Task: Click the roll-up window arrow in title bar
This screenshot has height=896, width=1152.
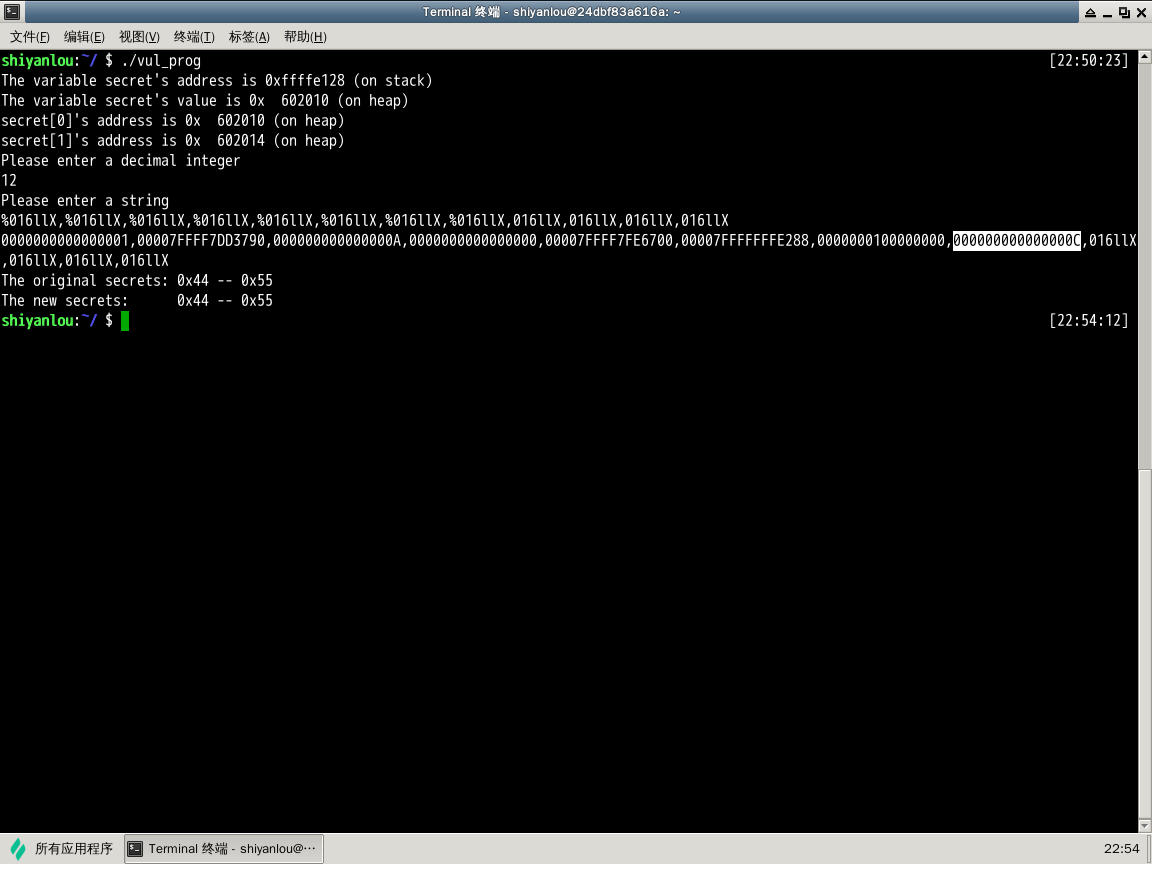Action: tap(1089, 12)
